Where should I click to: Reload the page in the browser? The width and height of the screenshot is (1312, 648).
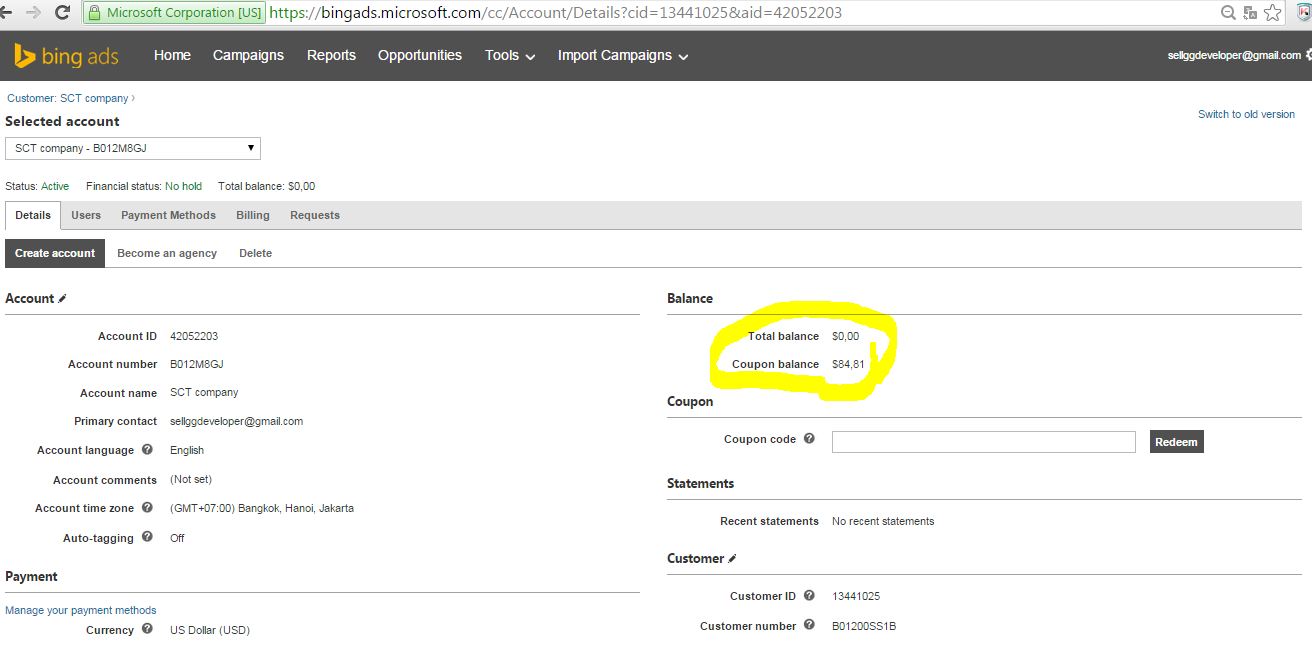pyautogui.click(x=62, y=13)
